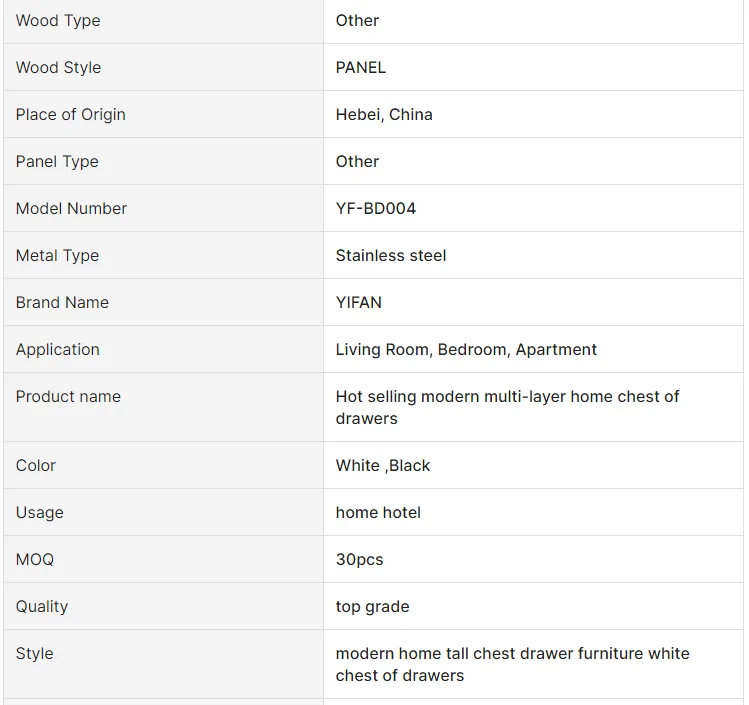This screenshot has height=705, width=749.
Task: Click the Stainless steel metal type value
Action: click(391, 256)
